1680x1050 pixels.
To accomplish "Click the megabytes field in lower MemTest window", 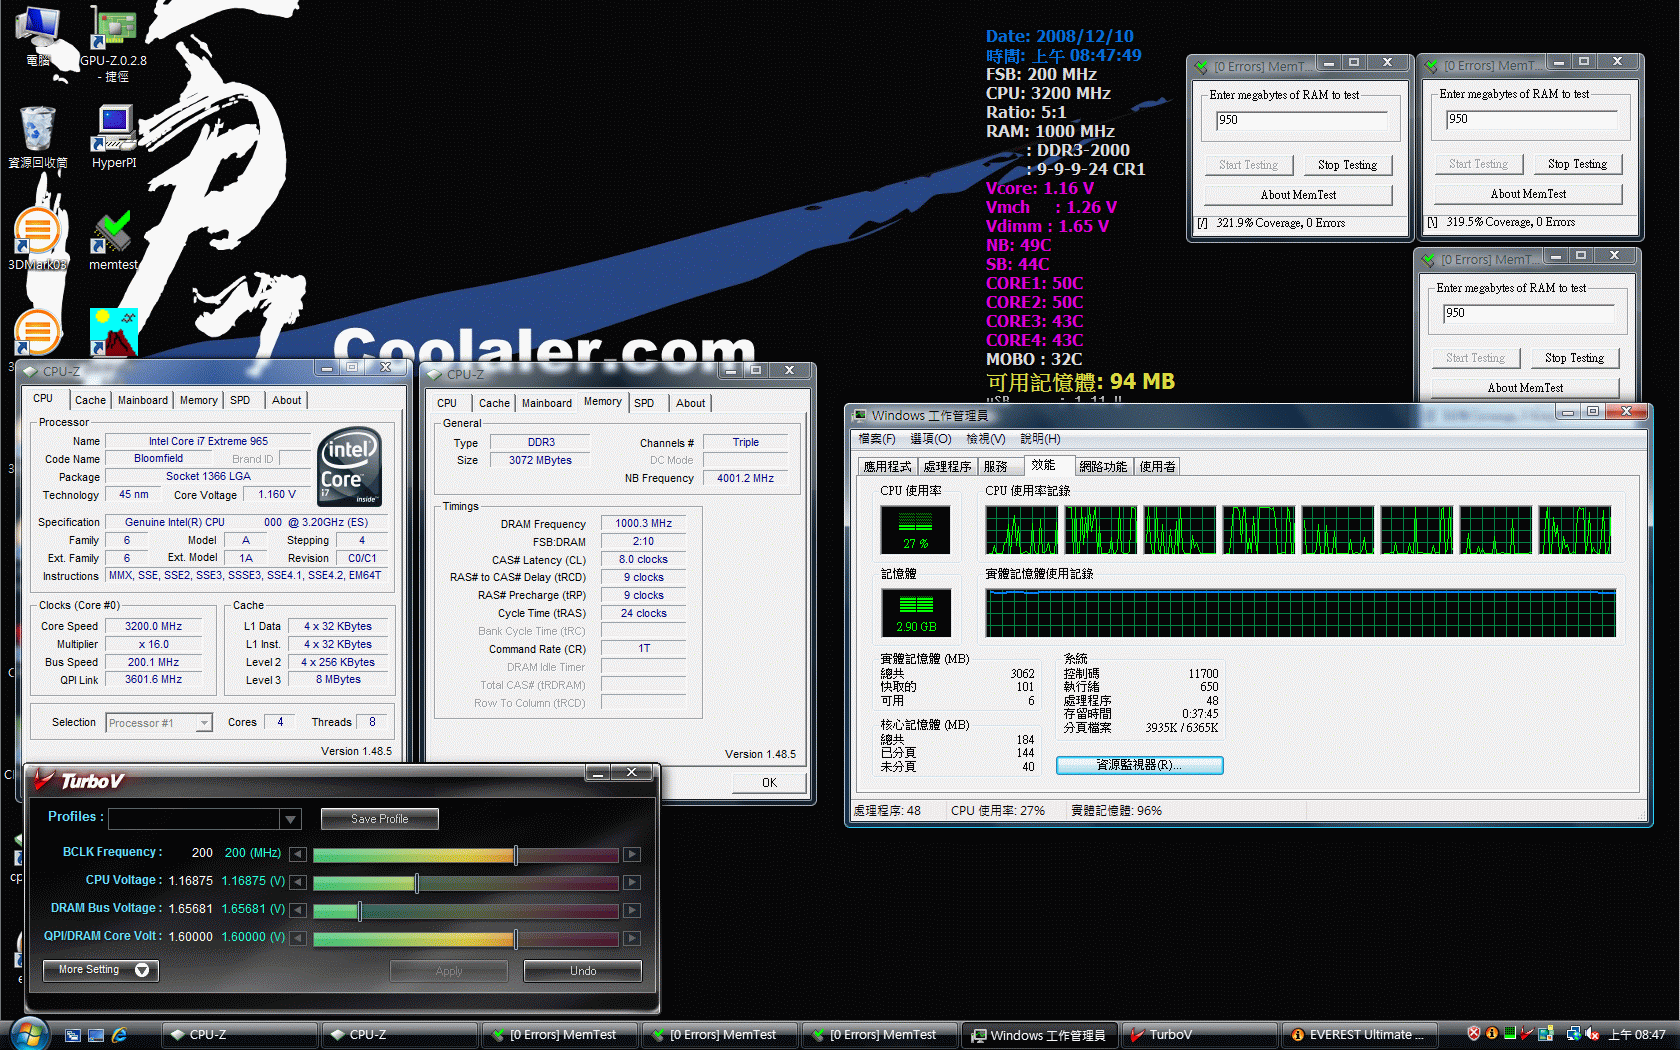I will click(1528, 313).
